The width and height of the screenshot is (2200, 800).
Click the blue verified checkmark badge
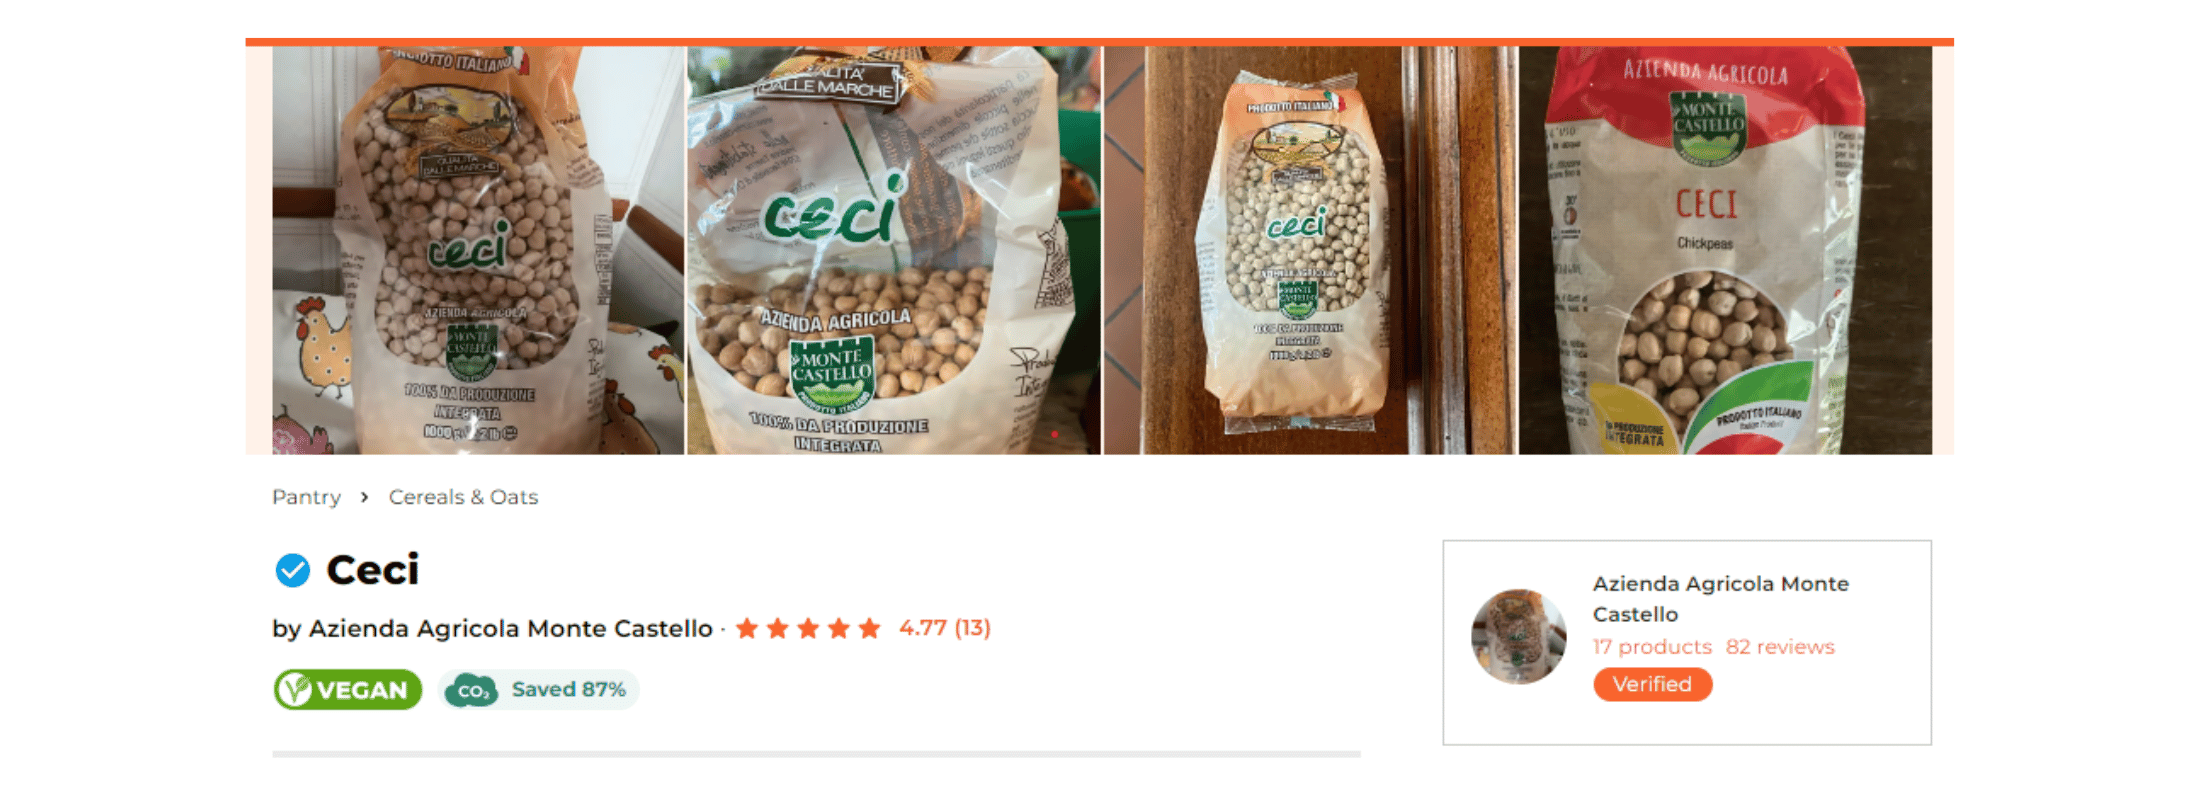pos(293,570)
